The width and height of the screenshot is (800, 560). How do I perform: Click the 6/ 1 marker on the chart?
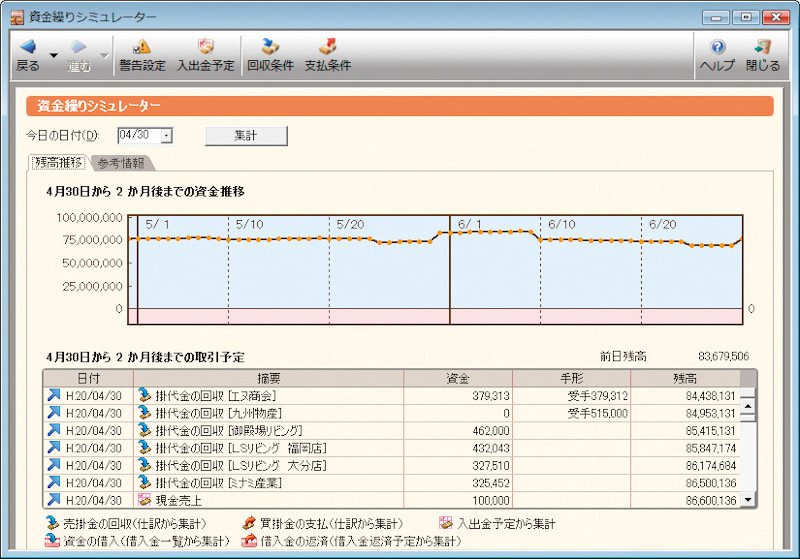coord(469,224)
